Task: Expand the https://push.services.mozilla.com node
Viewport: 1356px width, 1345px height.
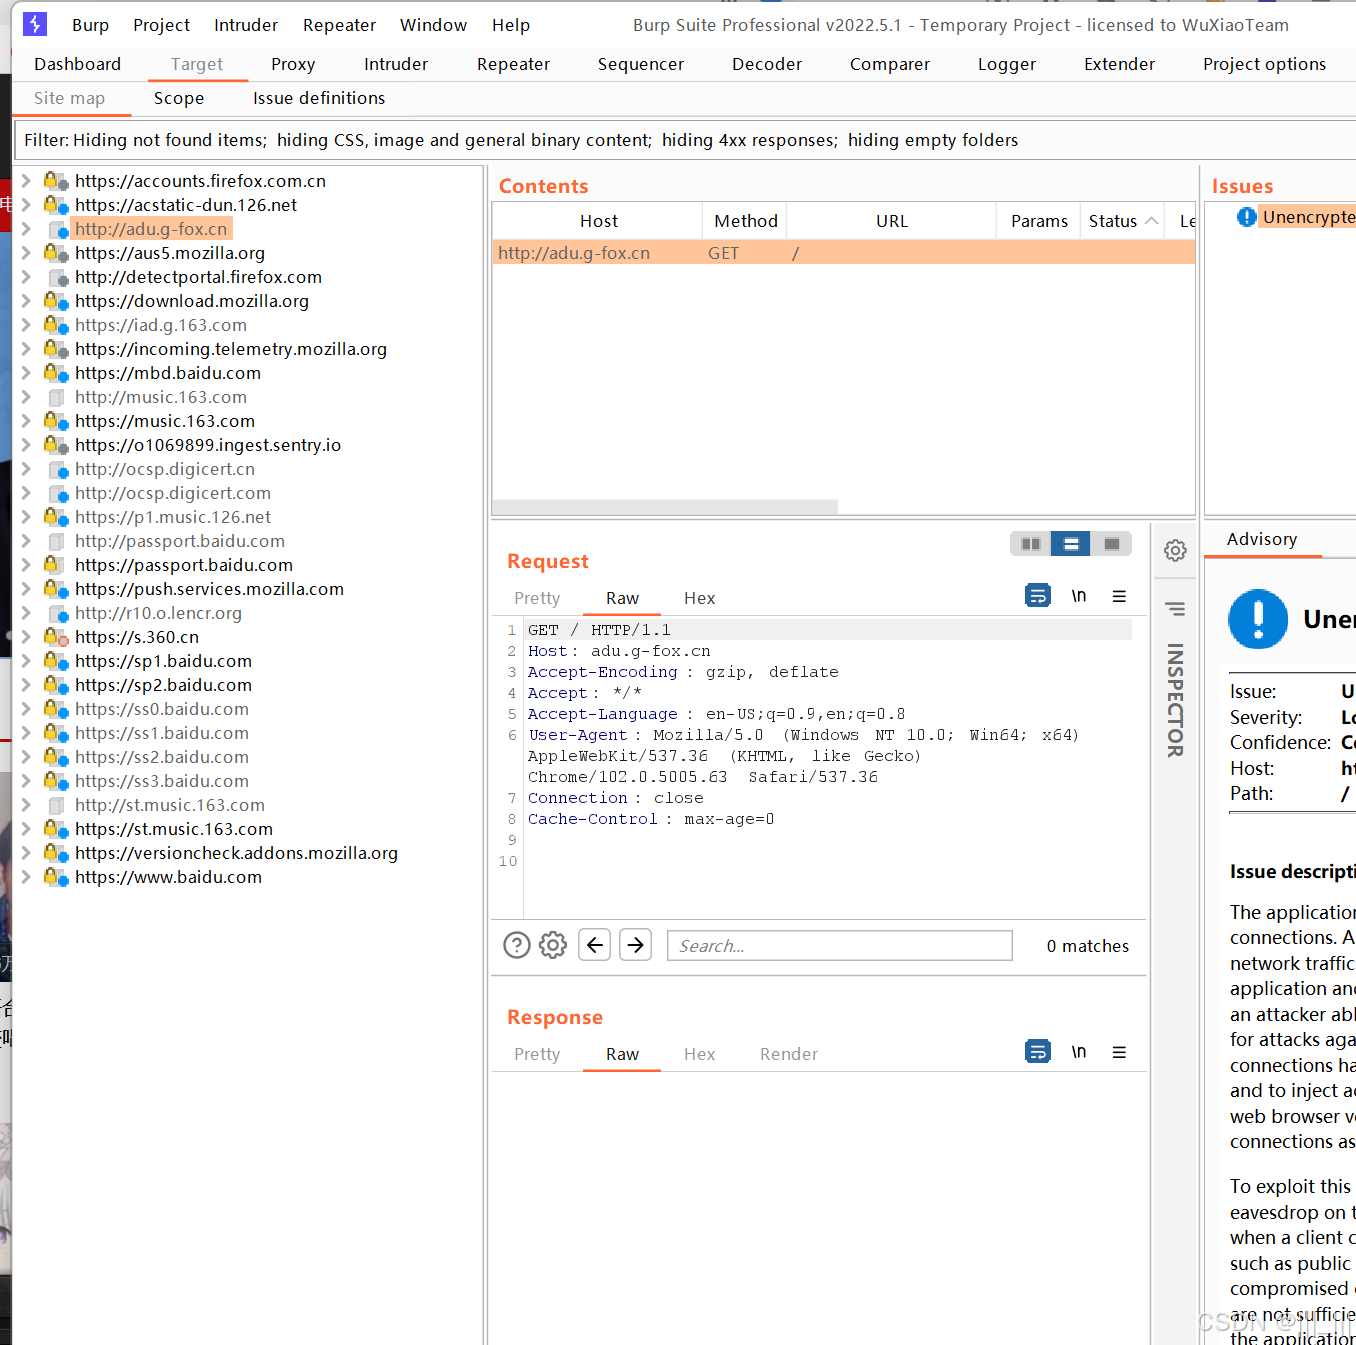Action: point(26,589)
